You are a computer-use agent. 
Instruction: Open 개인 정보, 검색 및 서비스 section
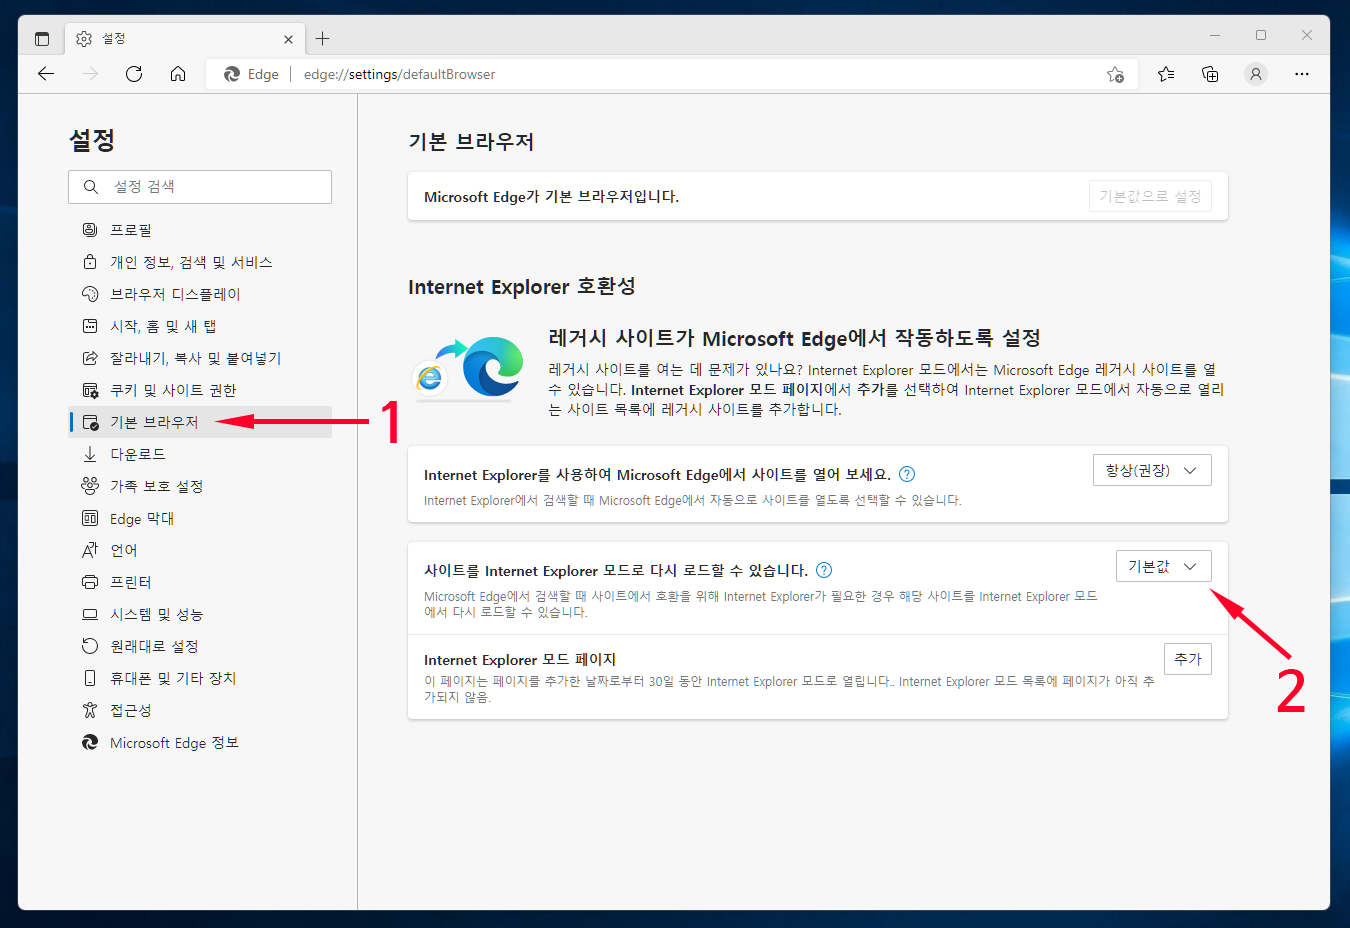(x=200, y=262)
